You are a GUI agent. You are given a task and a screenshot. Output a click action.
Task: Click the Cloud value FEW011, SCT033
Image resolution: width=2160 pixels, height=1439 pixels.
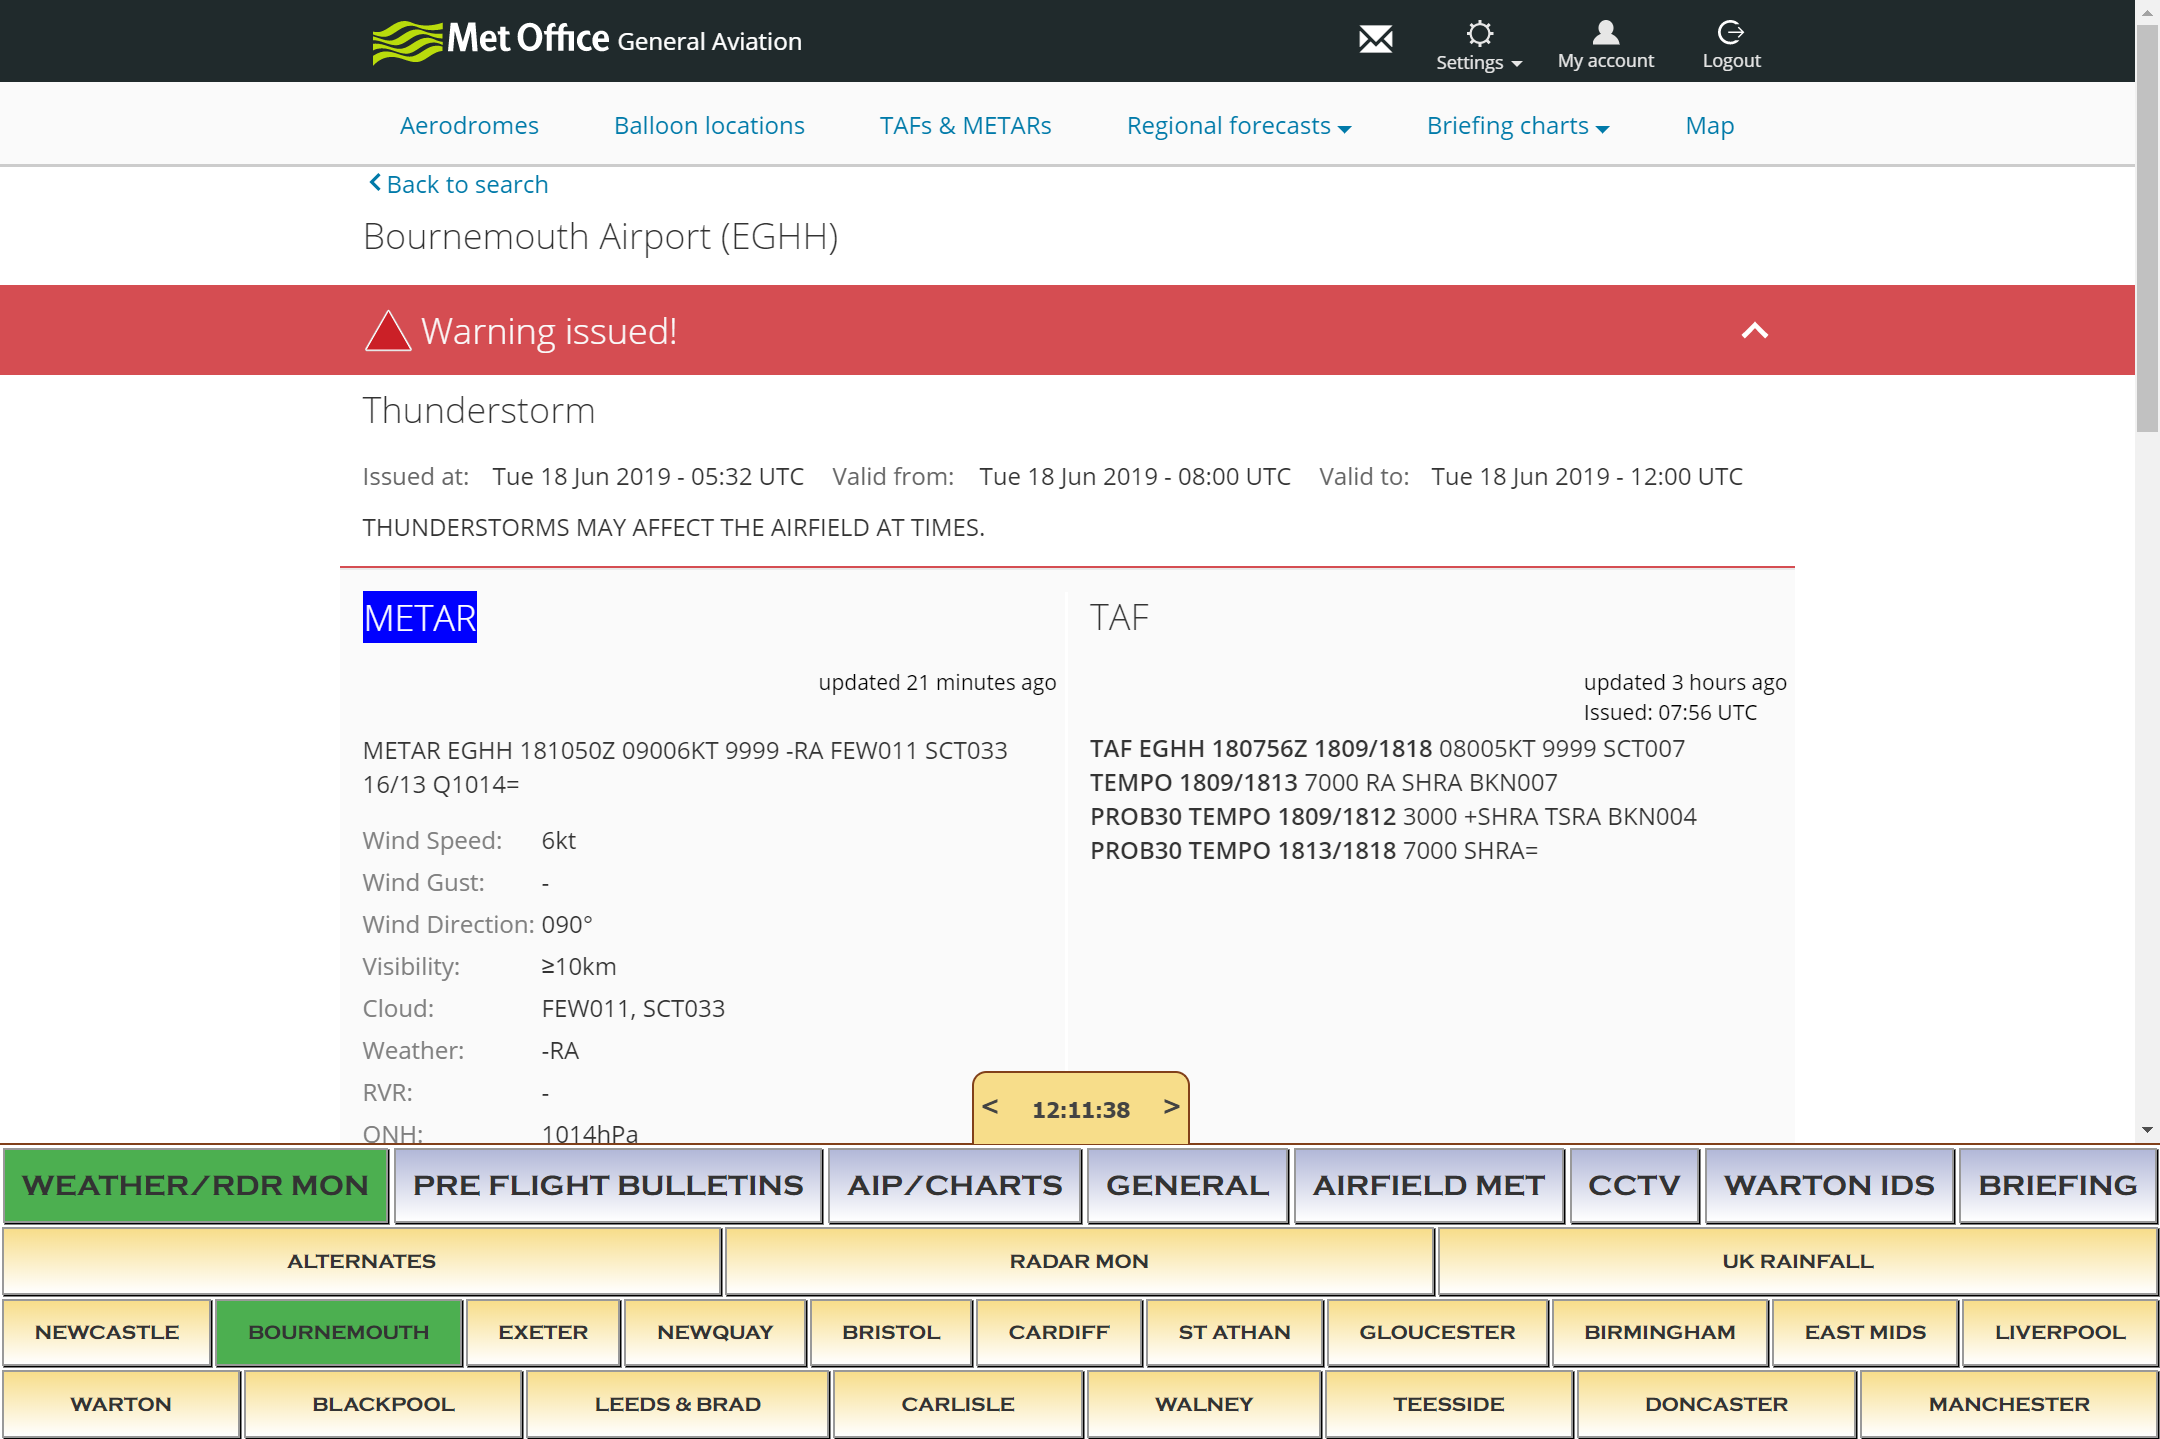[x=633, y=1009]
